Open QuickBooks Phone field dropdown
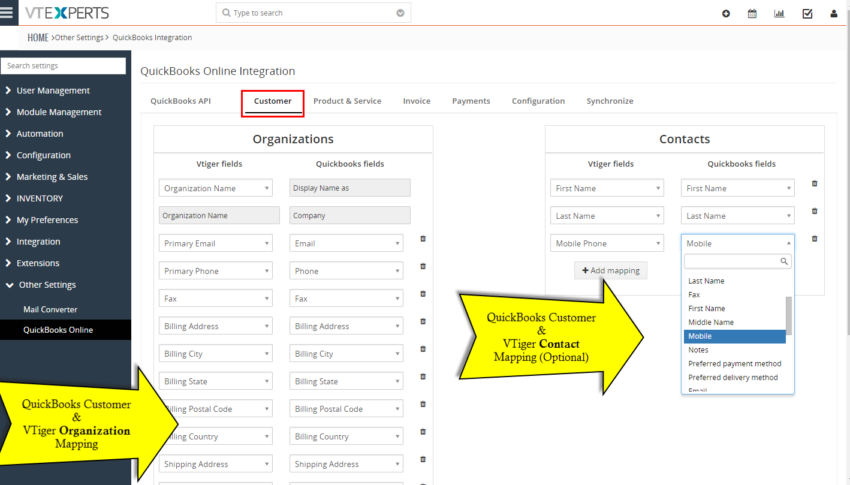This screenshot has width=850, height=485. click(x=346, y=271)
